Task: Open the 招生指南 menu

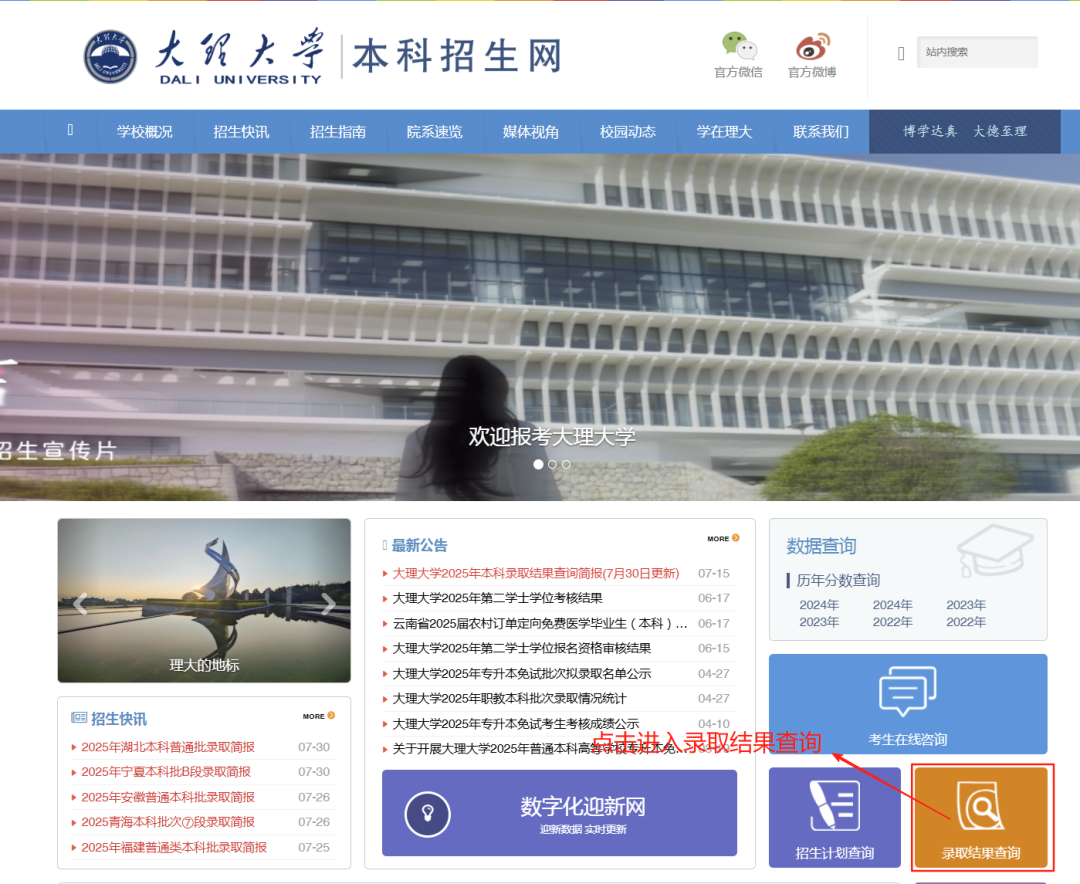Action: tap(337, 131)
